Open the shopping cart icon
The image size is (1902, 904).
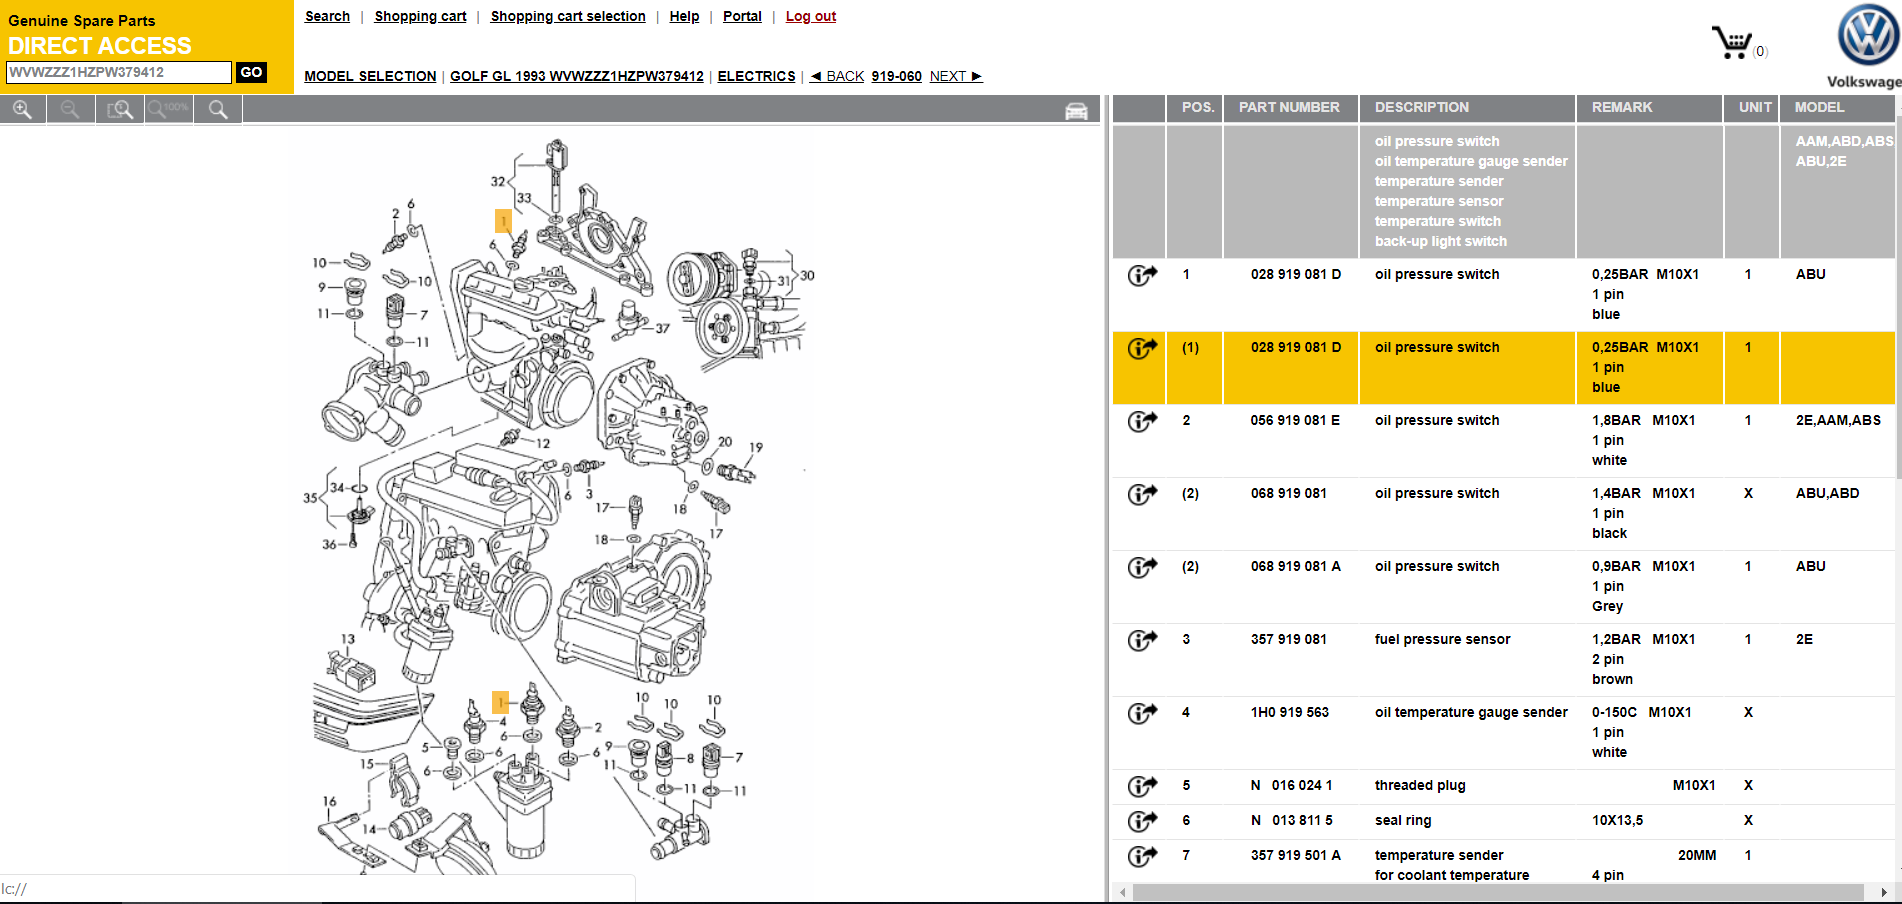pos(1732,43)
